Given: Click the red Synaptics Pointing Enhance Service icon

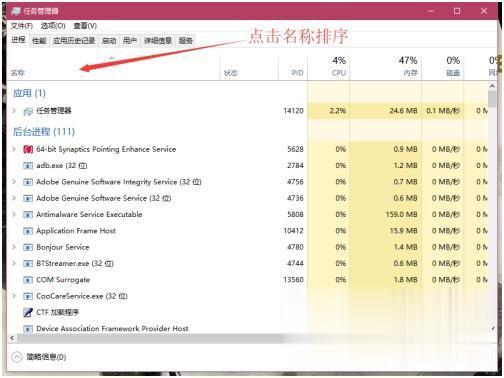Looking at the screenshot, I should (x=28, y=149).
